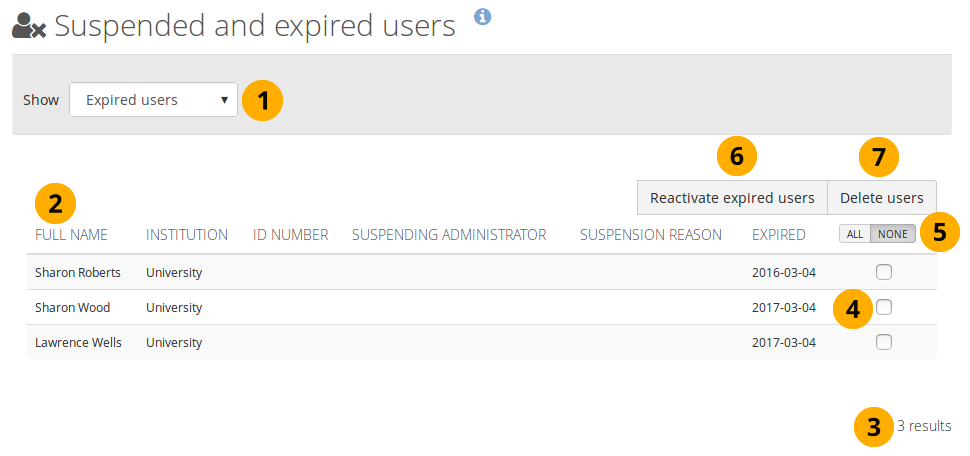
Task: Sort by the Suspending Administrator column header
Action: tap(449, 235)
